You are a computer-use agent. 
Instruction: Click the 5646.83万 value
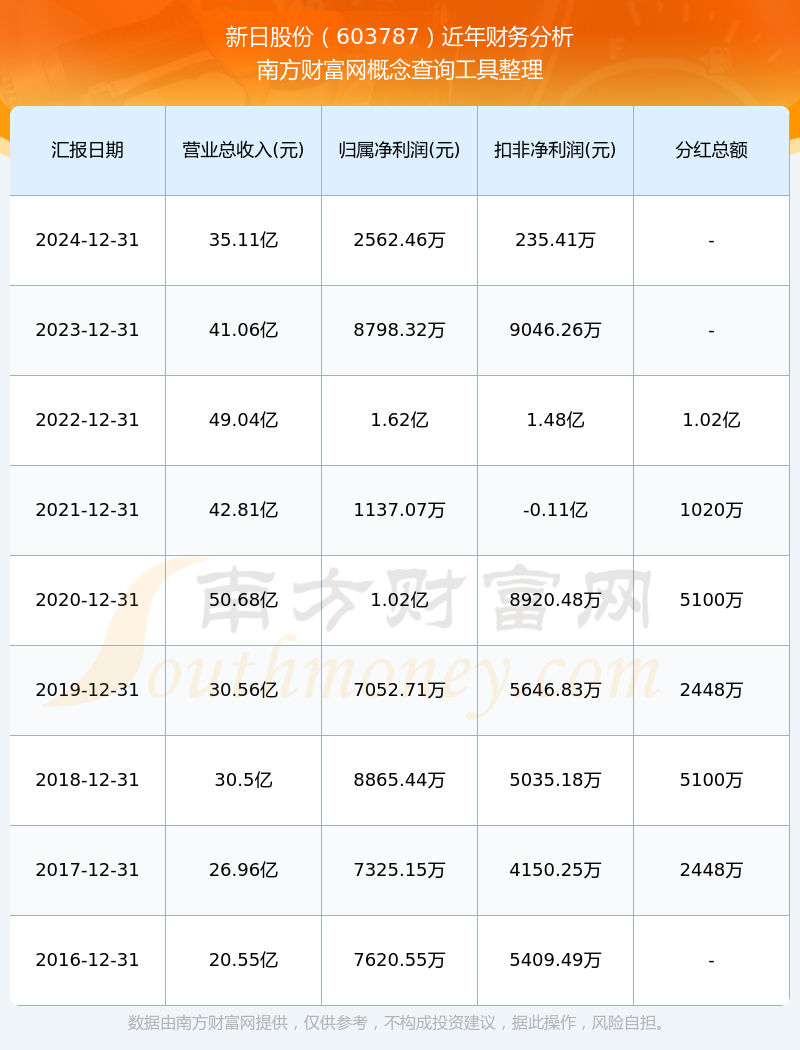coord(556,690)
